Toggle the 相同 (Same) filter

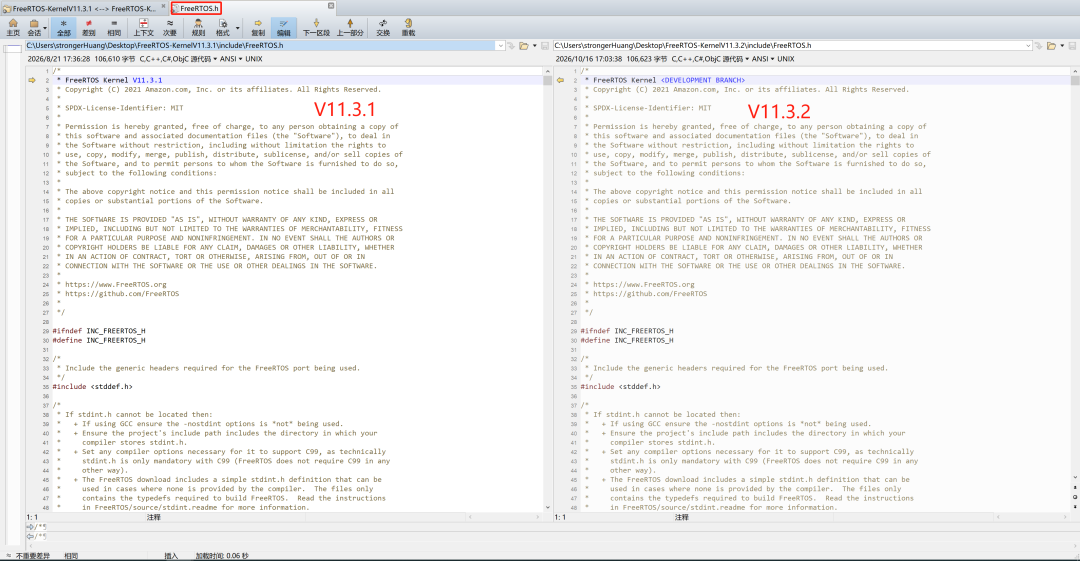coord(114,28)
